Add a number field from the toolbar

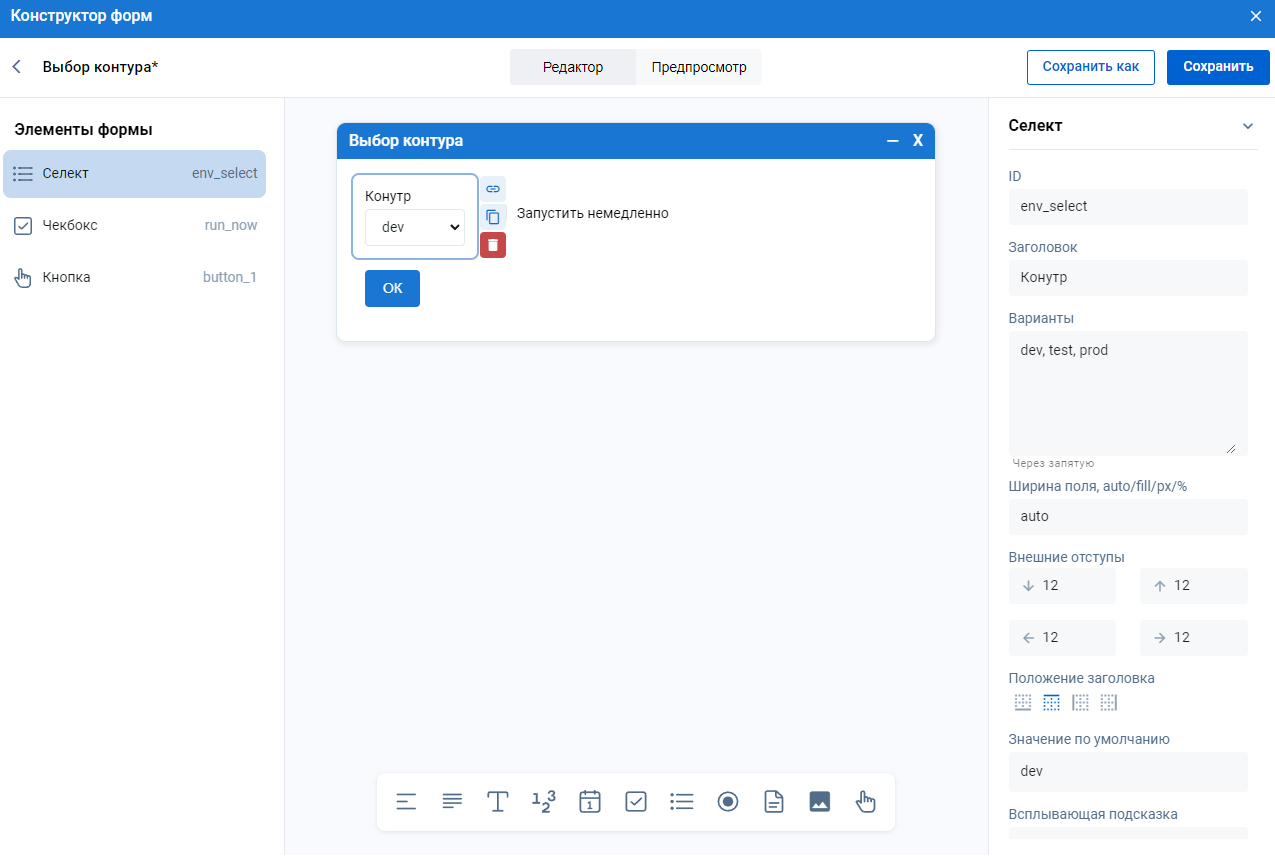tap(543, 802)
